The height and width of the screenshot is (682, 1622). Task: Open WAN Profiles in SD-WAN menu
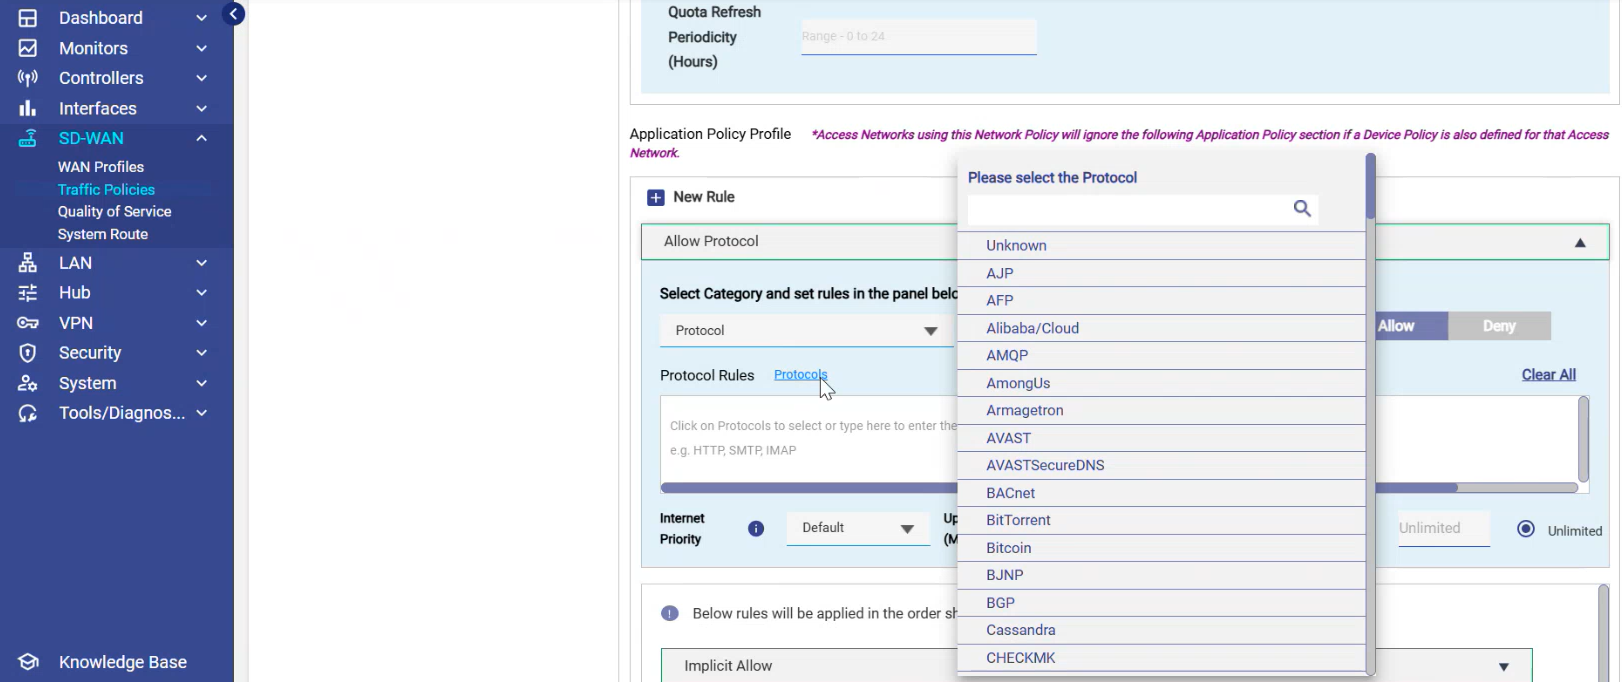pyautogui.click(x=101, y=167)
